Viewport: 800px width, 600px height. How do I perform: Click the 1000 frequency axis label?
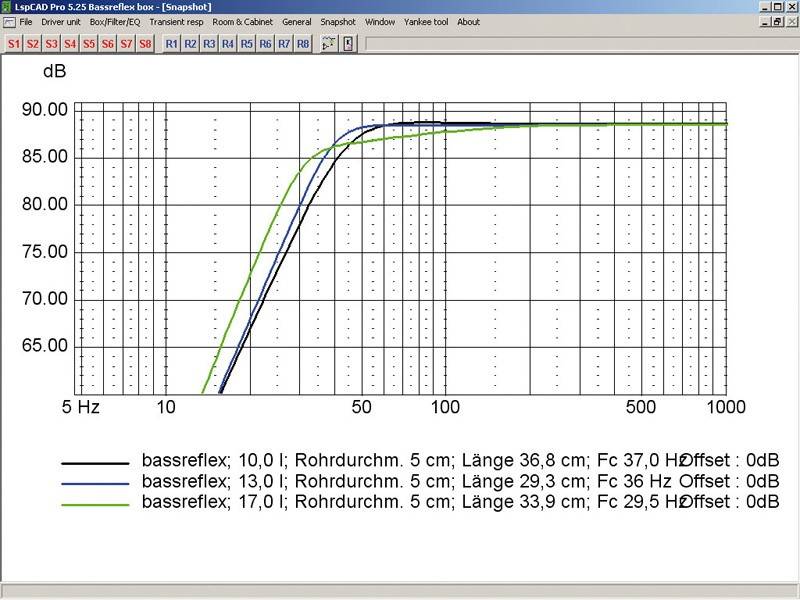tap(726, 407)
